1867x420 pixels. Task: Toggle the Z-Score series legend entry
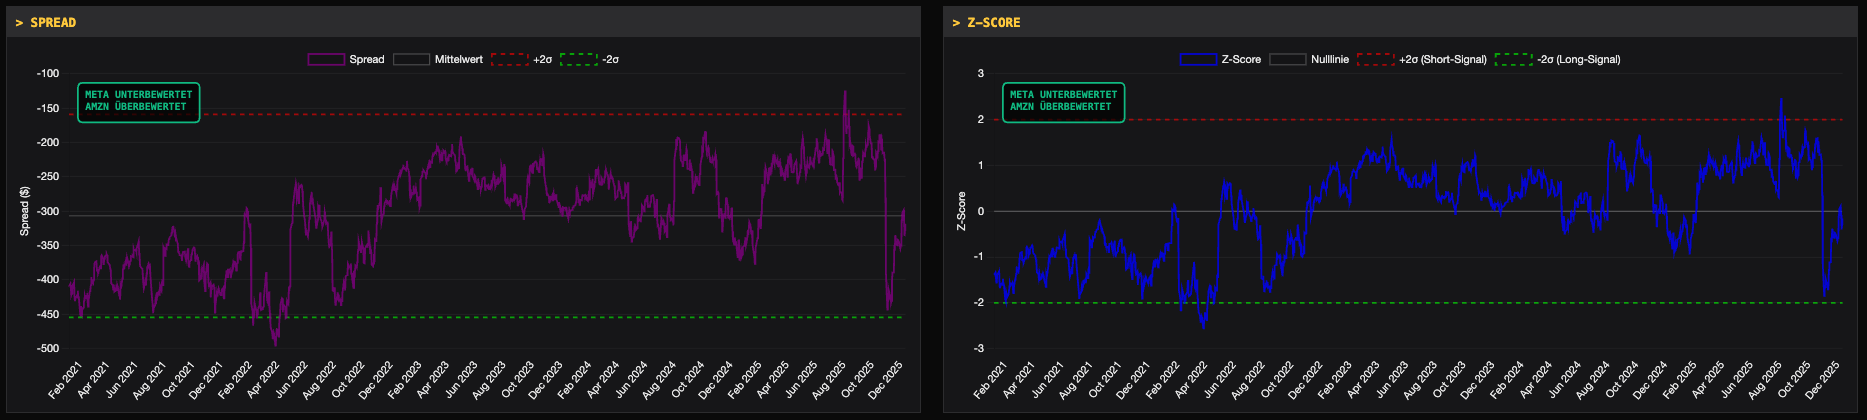coord(1220,60)
